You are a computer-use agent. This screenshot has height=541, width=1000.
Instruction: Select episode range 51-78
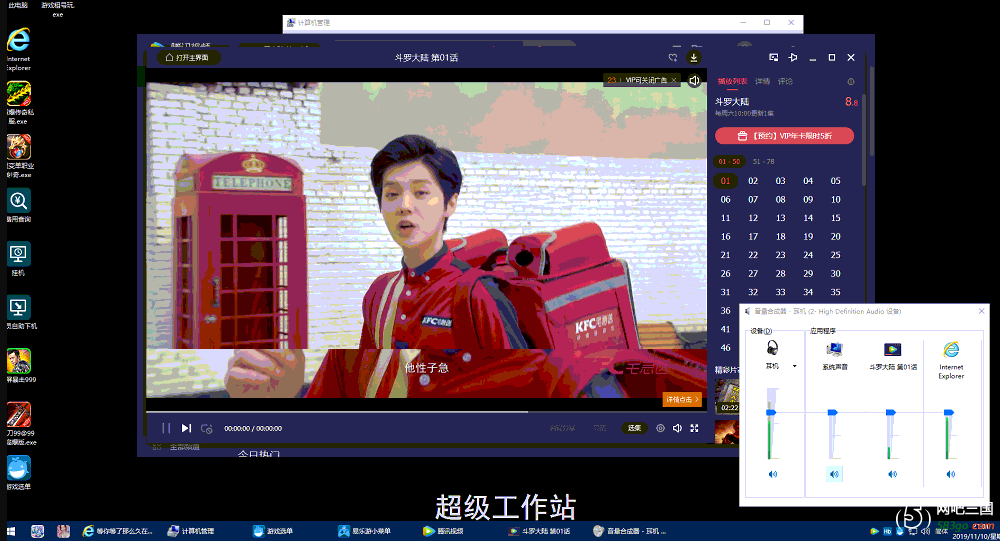coord(763,161)
